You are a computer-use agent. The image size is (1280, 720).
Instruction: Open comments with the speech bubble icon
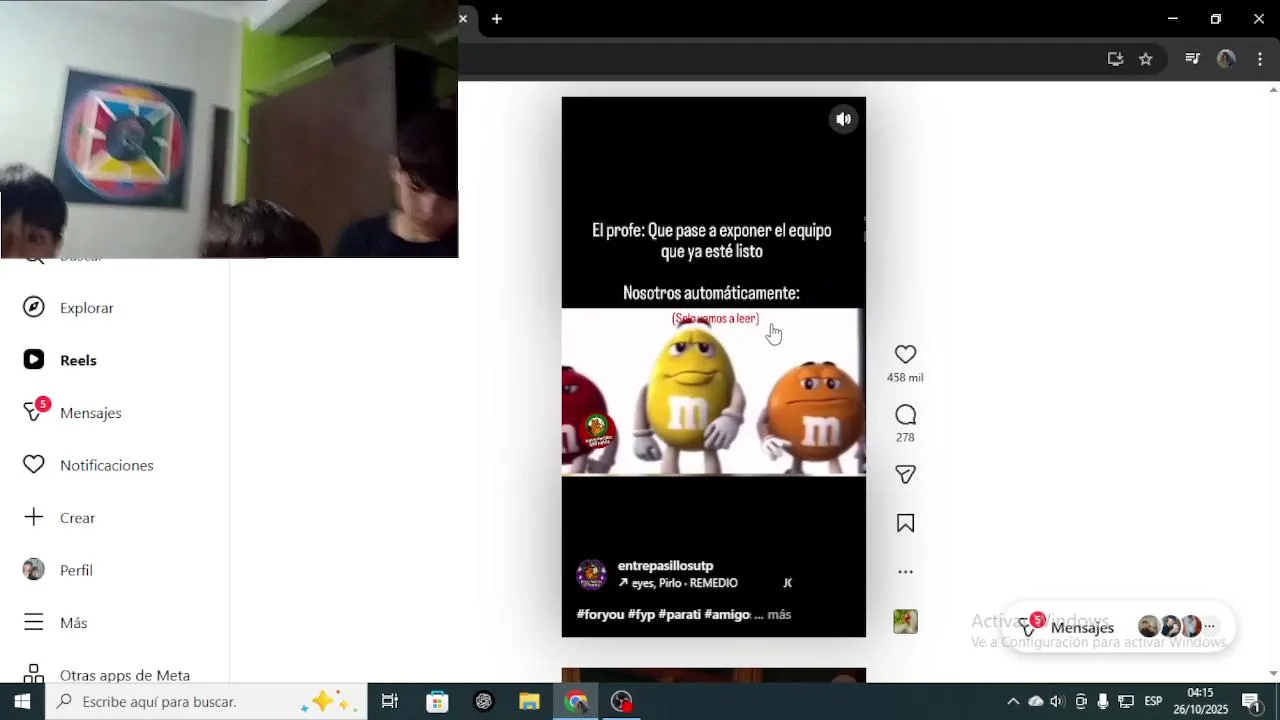[905, 414]
